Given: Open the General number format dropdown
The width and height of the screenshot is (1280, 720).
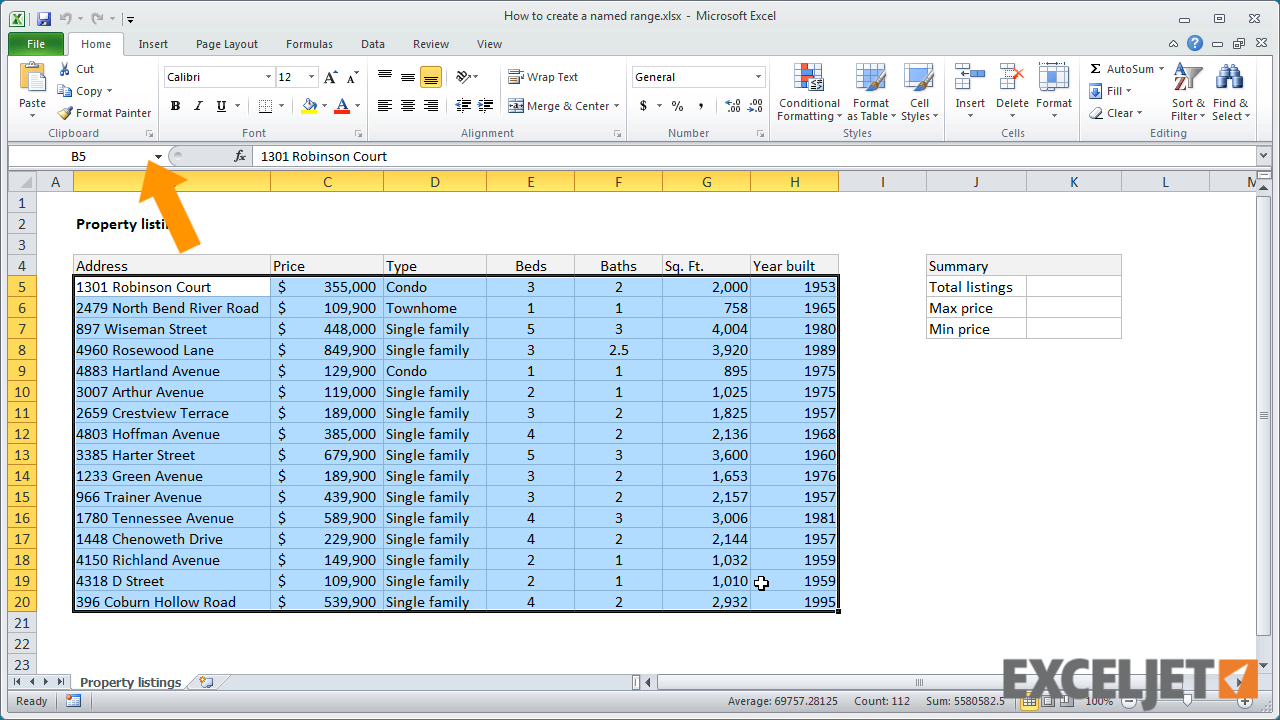Looking at the screenshot, I should point(758,77).
